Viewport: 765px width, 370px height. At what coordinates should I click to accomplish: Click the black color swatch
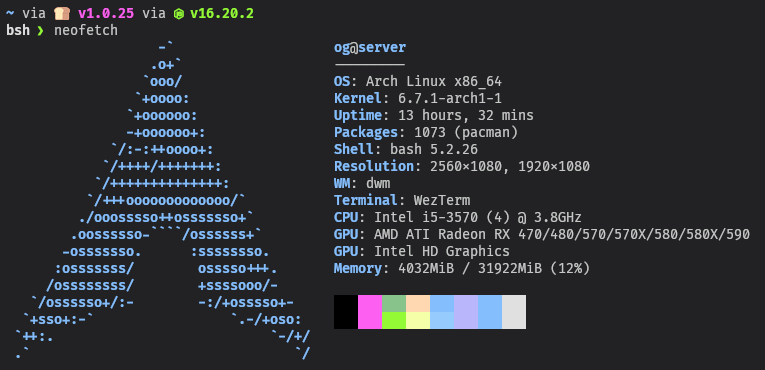[346, 311]
